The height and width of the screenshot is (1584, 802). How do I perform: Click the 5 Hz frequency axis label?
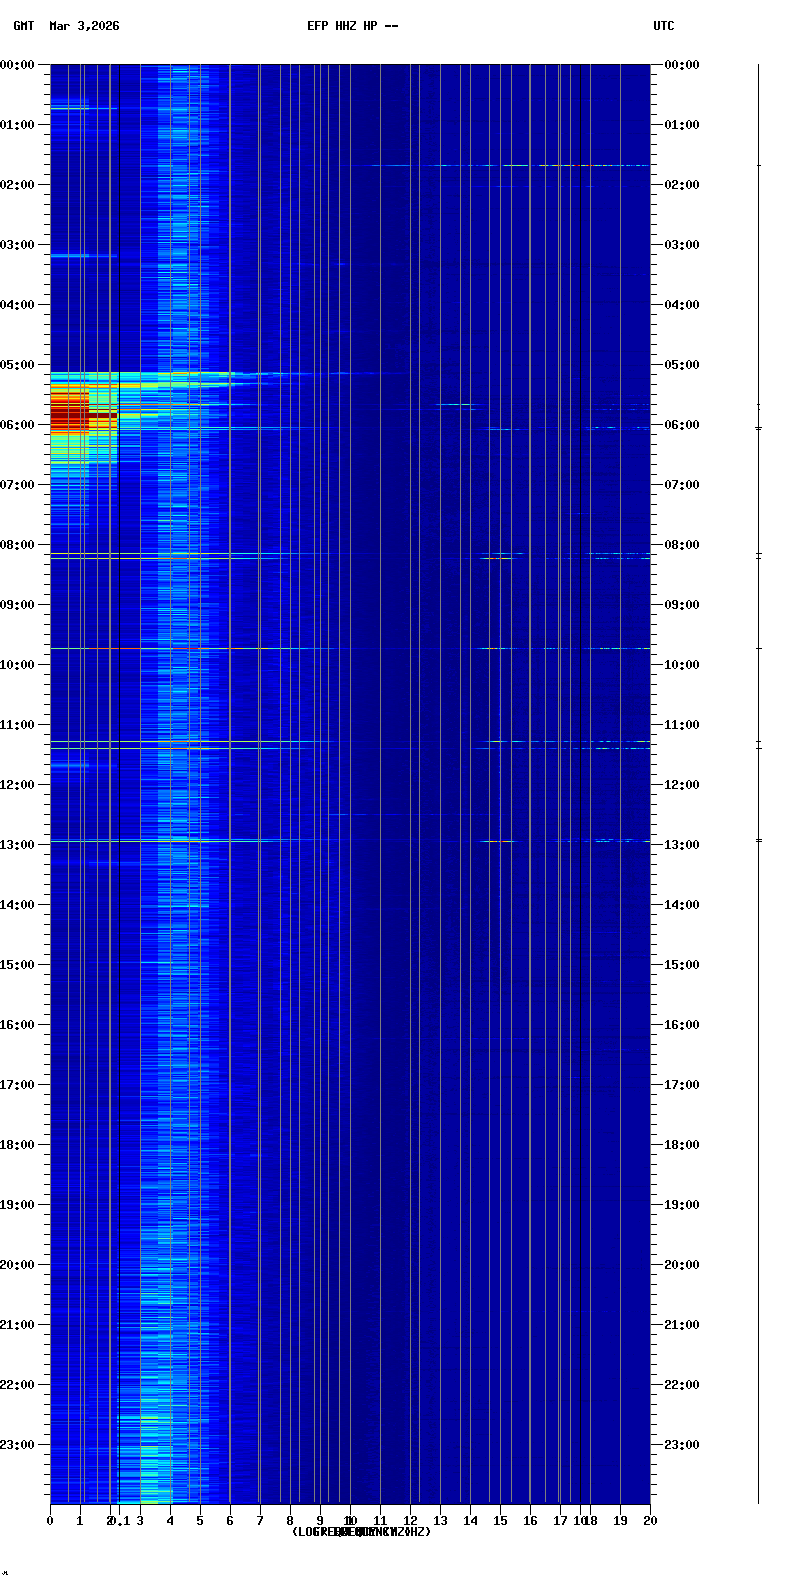(200, 1521)
